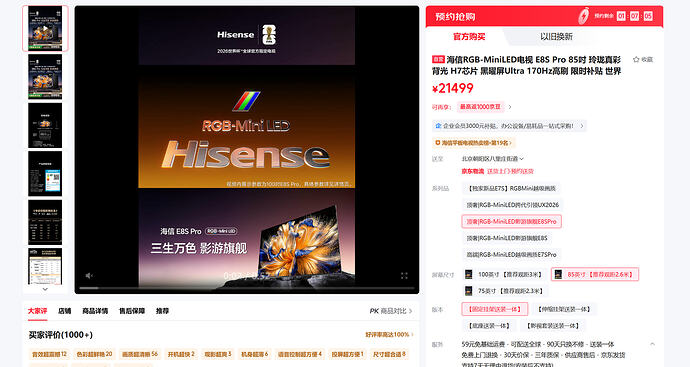Image resolution: width=690 pixels, height=367 pixels.
Task: Filter reviews by 开机超快 2 tag
Action: click(180, 354)
